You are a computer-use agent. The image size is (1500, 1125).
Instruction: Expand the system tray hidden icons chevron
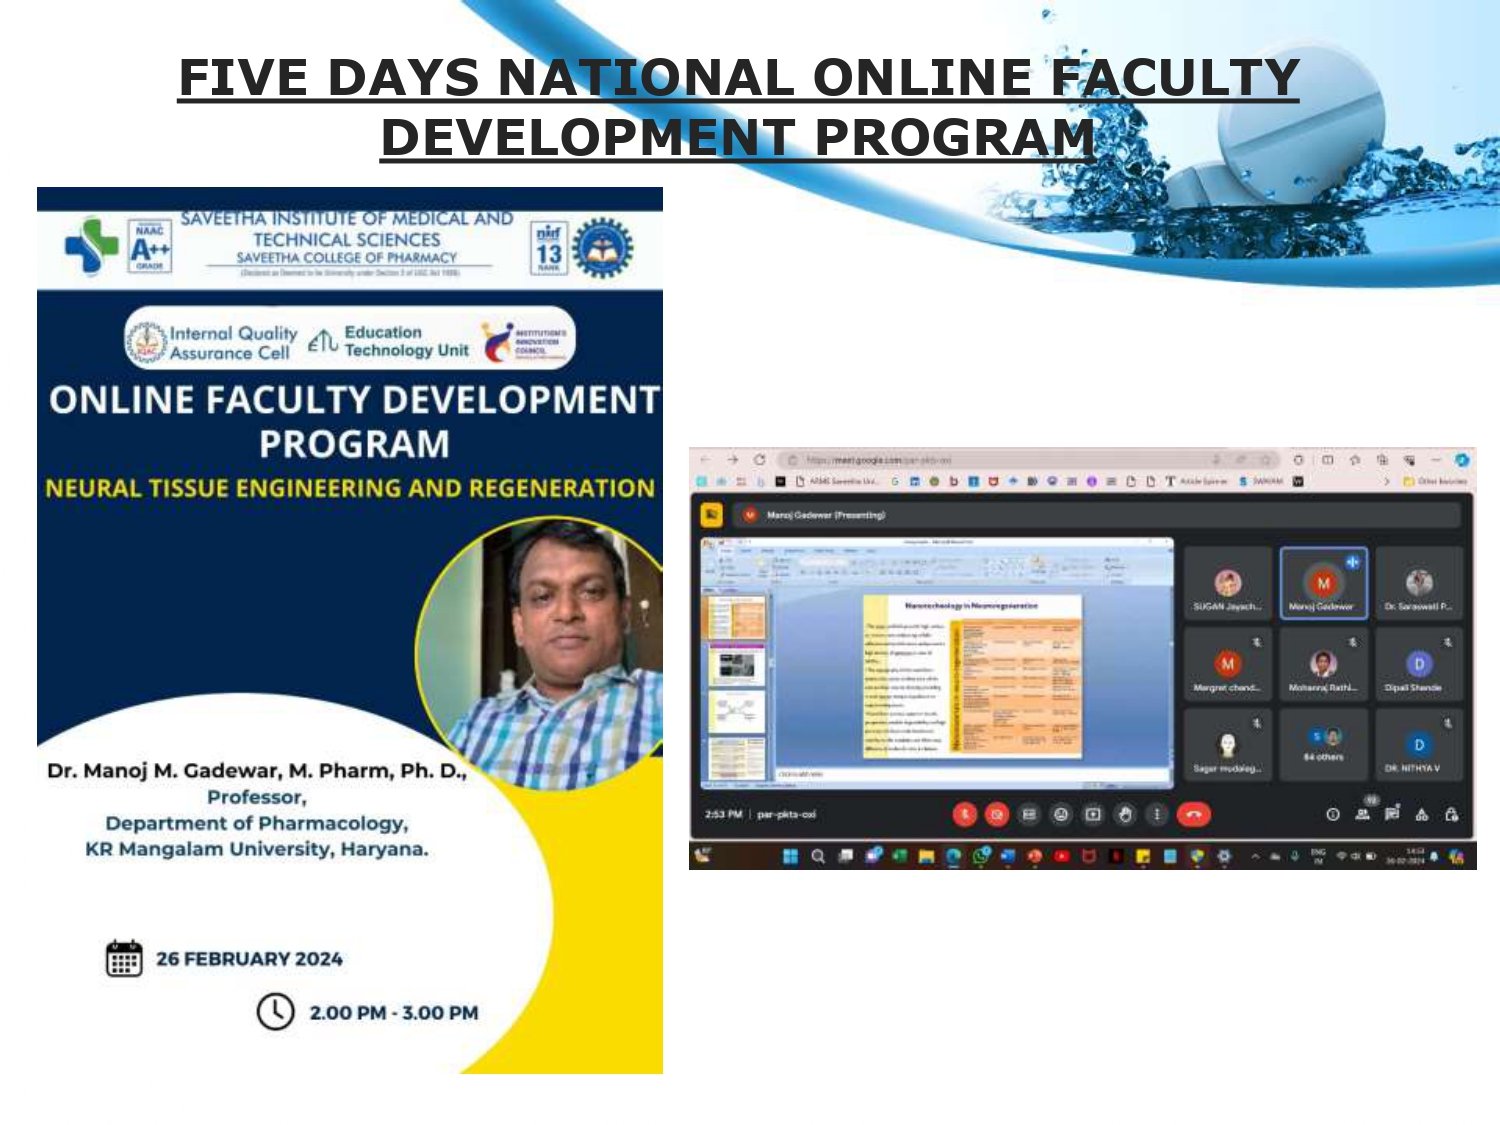point(1255,856)
